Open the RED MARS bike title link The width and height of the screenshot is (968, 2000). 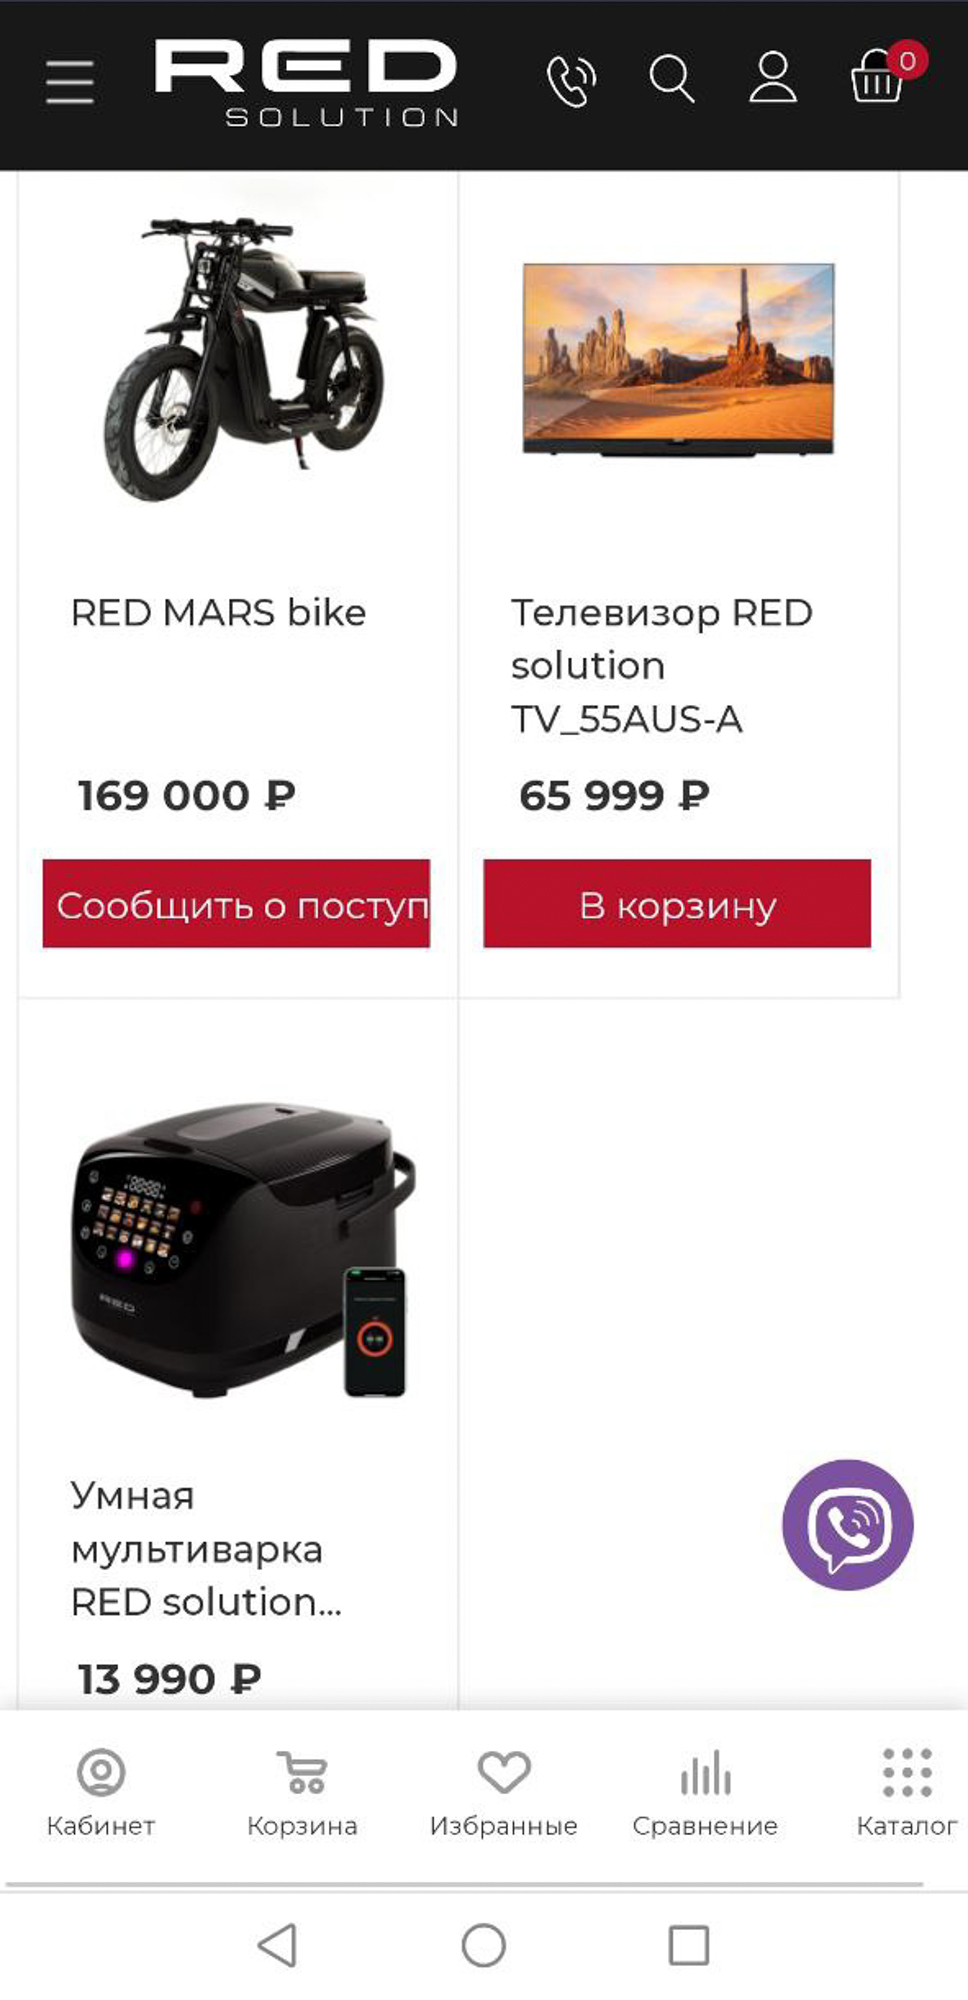(x=218, y=612)
